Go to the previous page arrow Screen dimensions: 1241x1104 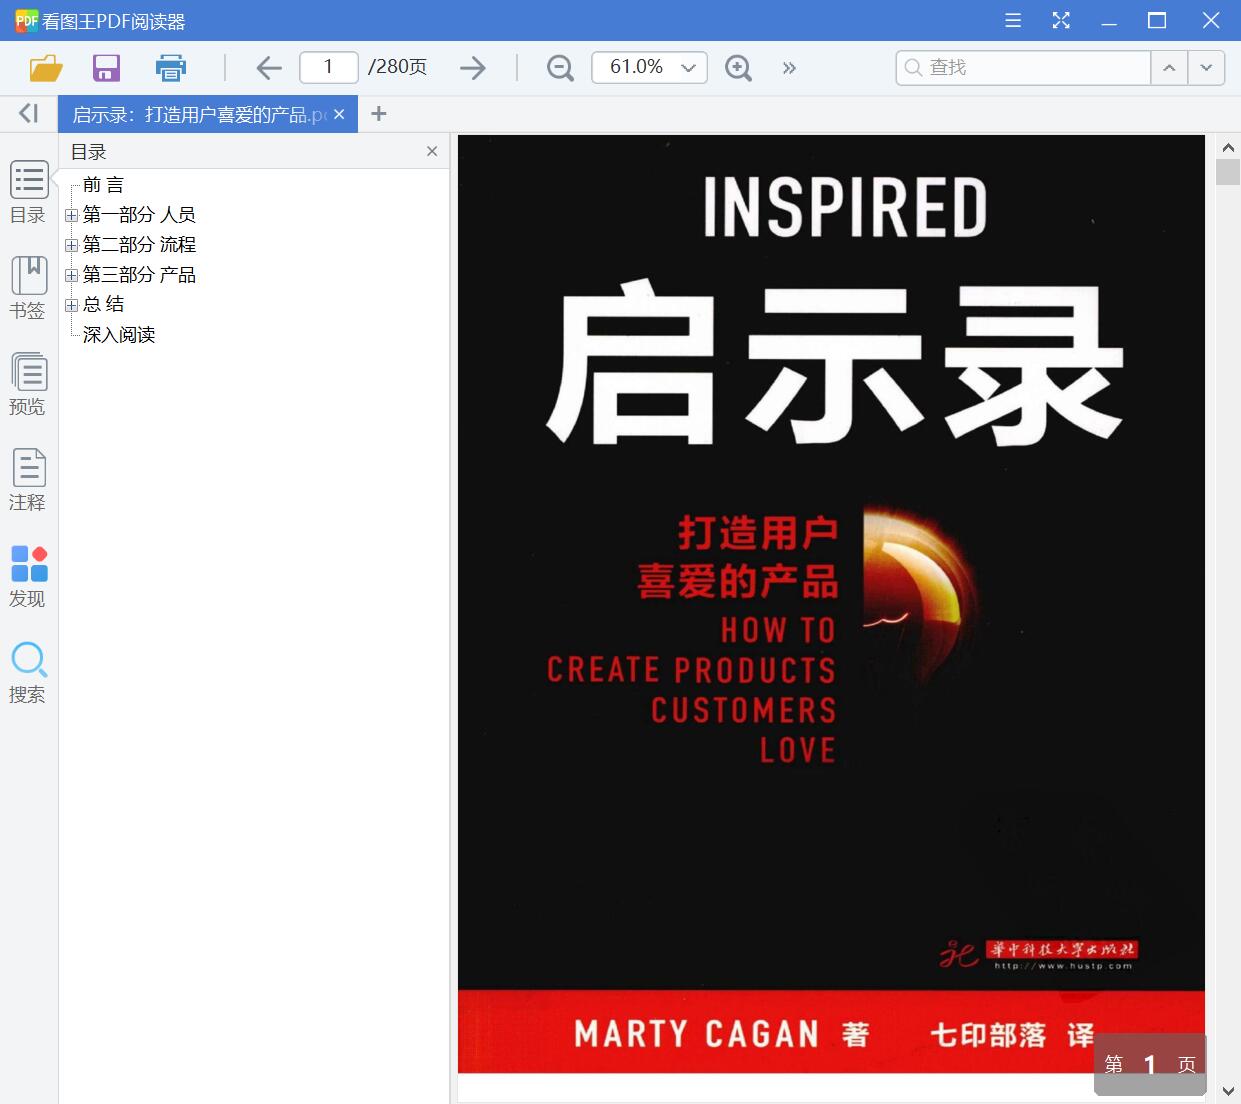(268, 68)
